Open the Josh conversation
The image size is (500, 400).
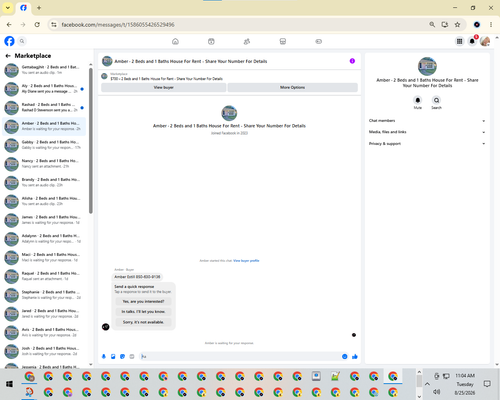(x=44, y=351)
